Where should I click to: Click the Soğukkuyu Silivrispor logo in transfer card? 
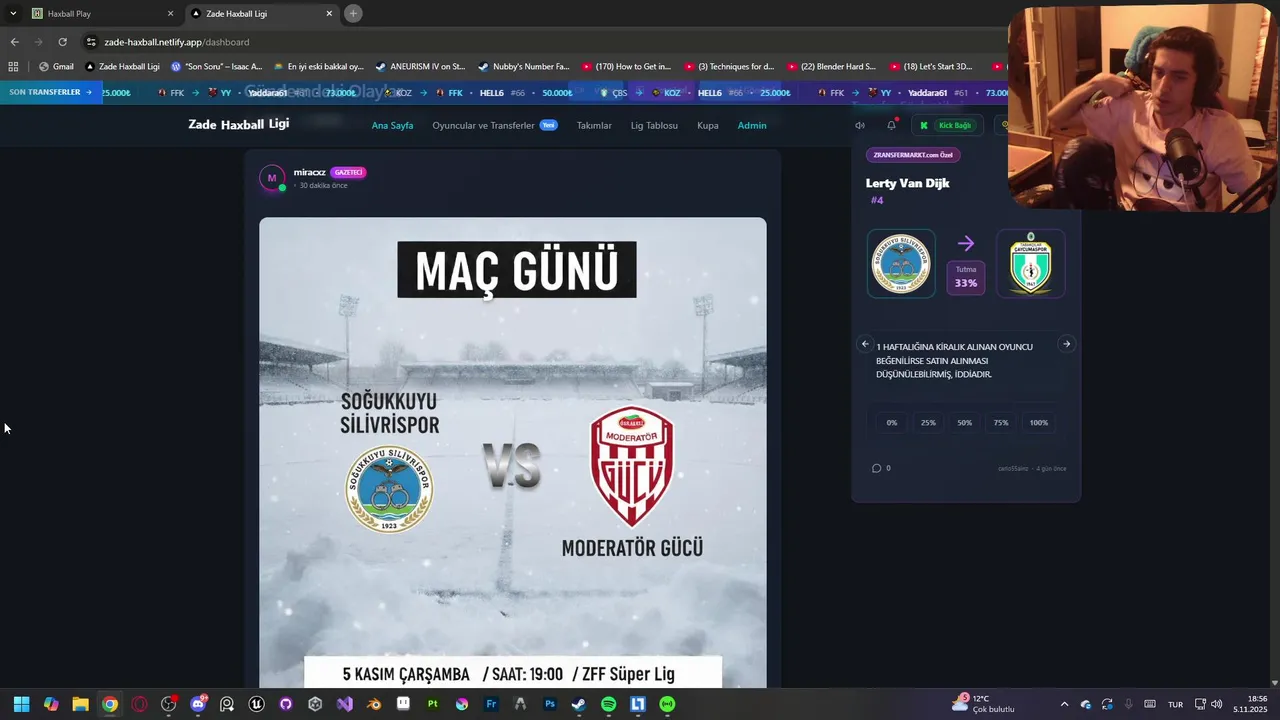901,263
